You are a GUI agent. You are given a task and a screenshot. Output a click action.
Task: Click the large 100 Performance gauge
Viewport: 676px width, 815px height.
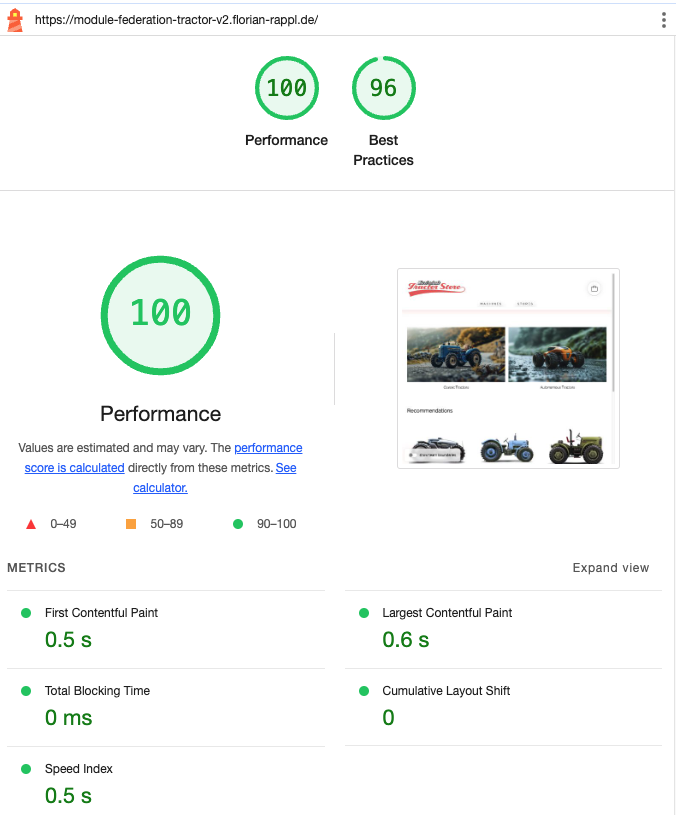(161, 315)
